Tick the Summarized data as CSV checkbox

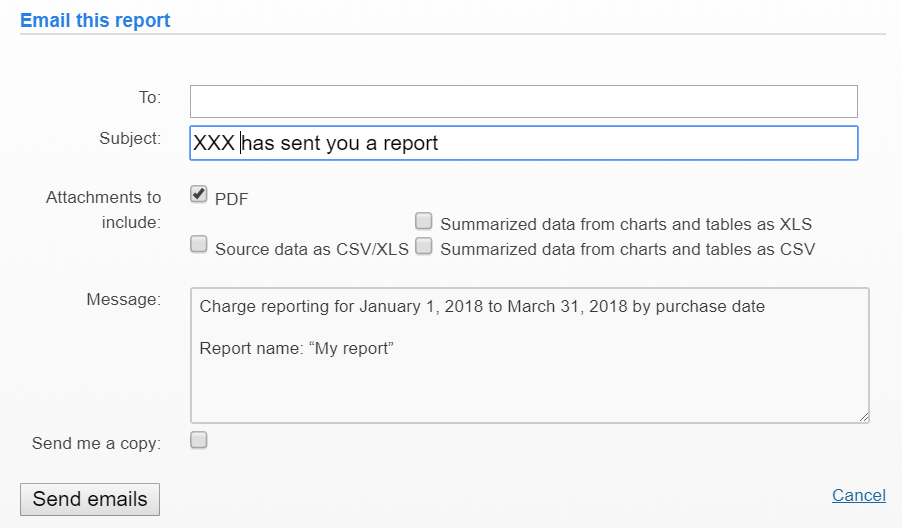click(424, 245)
